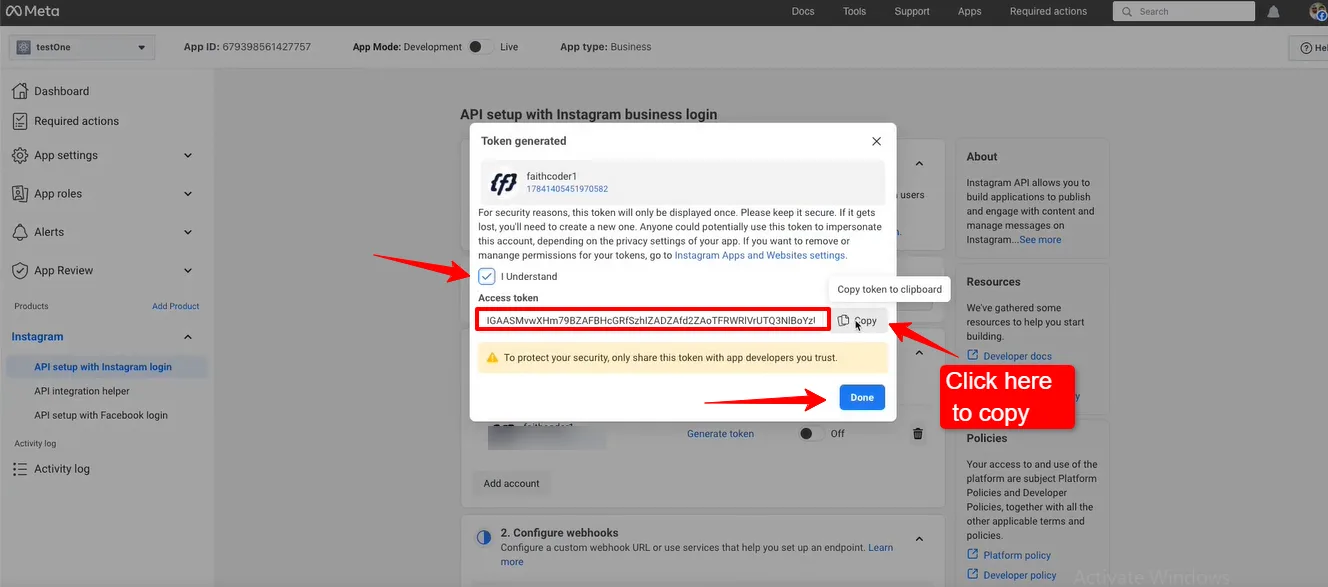Open the notifications bell
1328x587 pixels.
(1273, 12)
